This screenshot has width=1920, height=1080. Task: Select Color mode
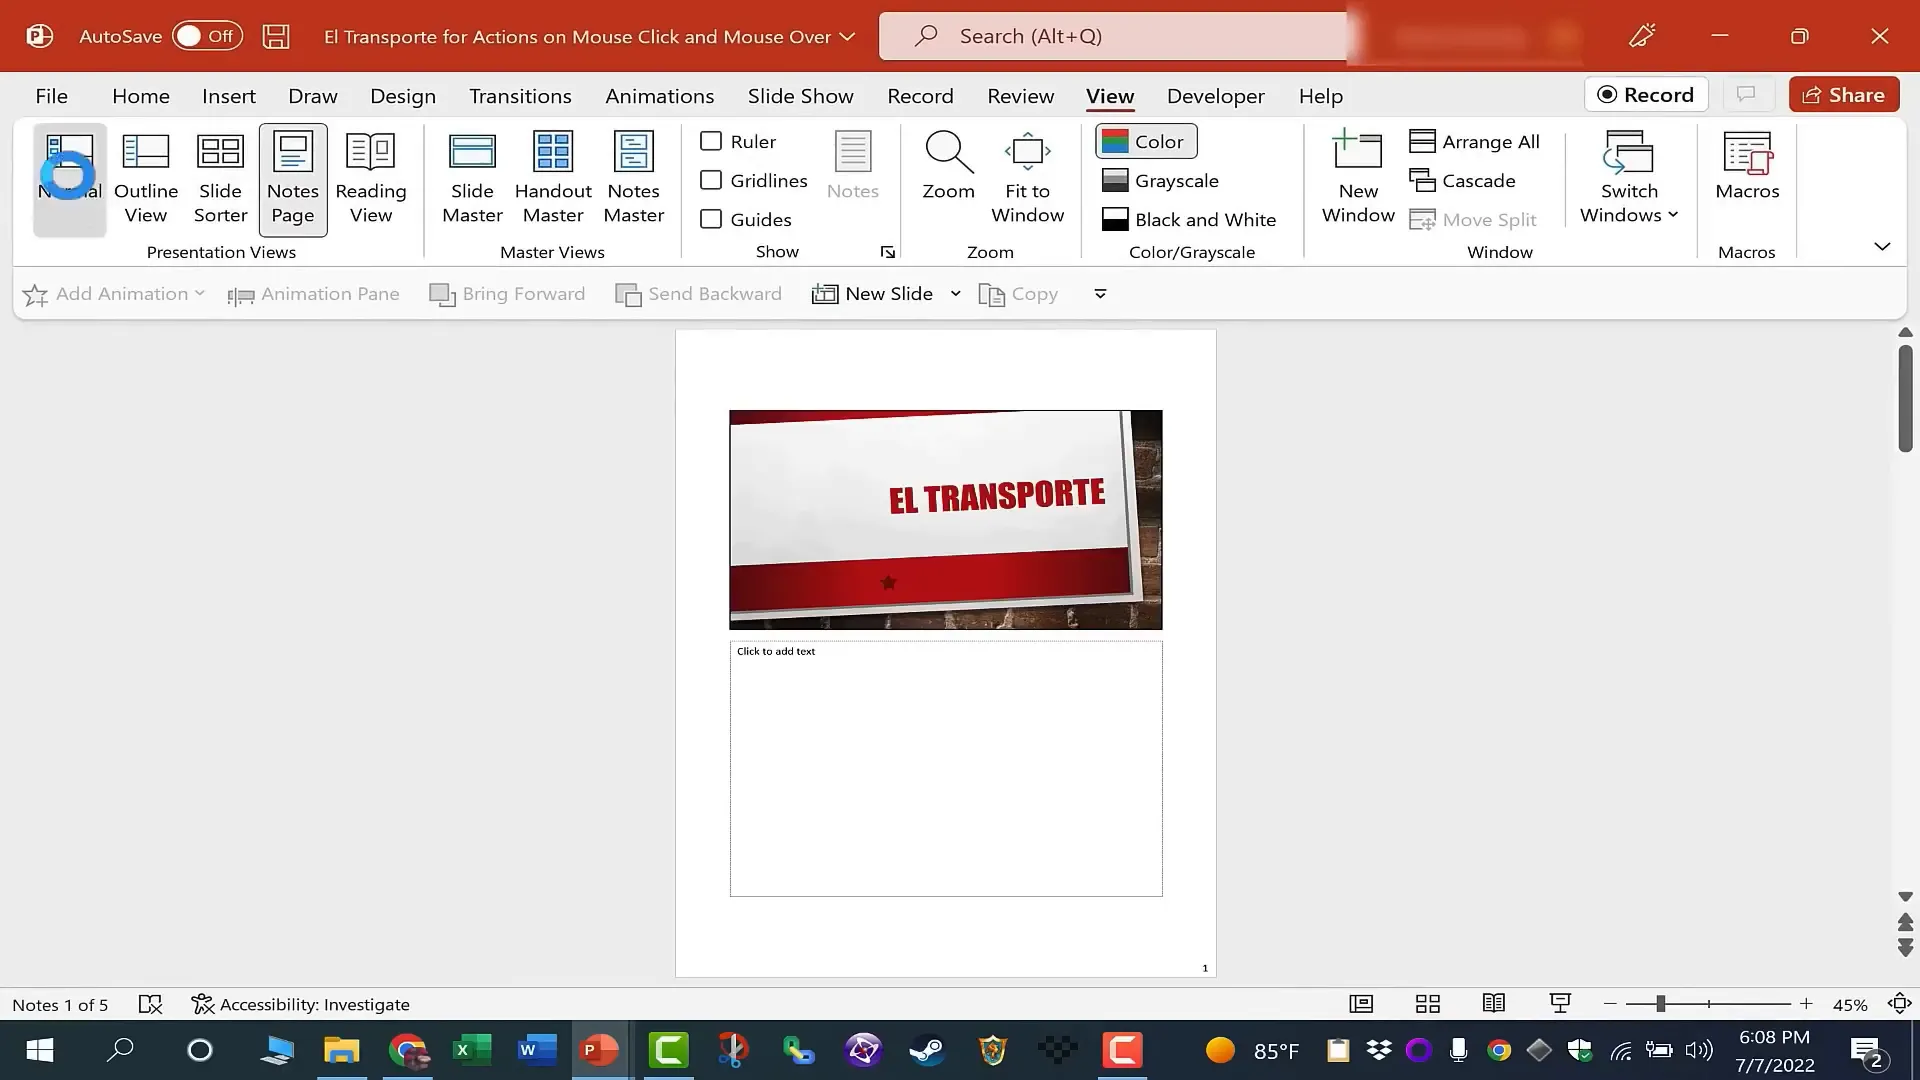click(1146, 141)
